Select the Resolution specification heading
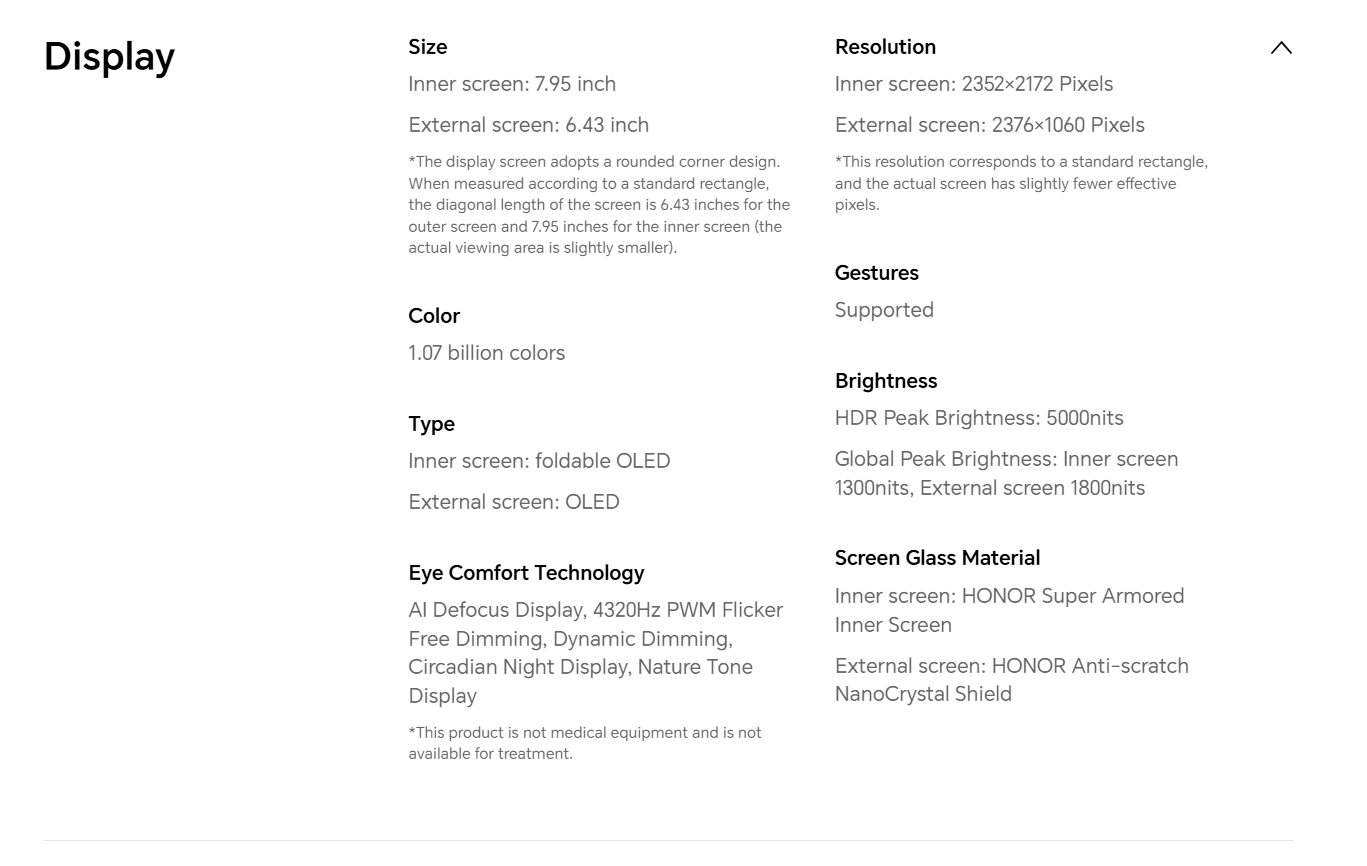This screenshot has height=866, width=1367. click(x=885, y=47)
